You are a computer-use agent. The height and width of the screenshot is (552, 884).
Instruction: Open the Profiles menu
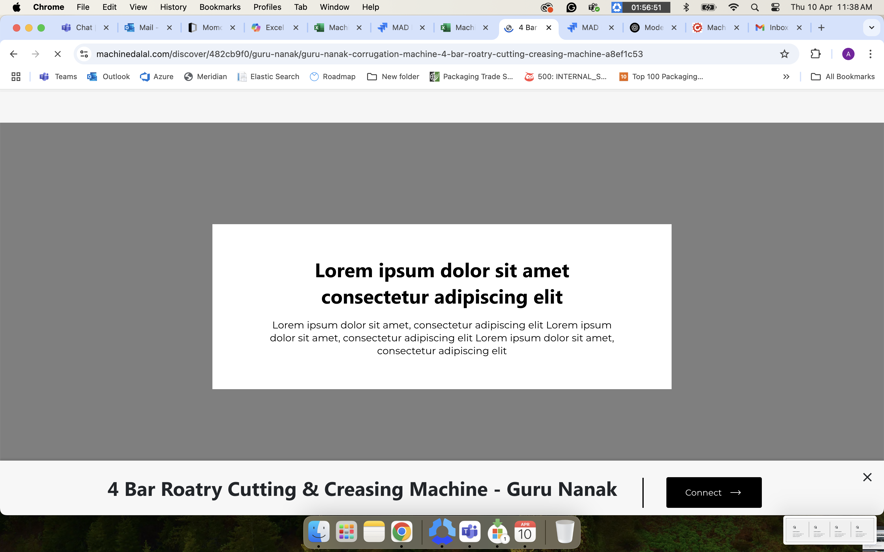[x=267, y=7]
